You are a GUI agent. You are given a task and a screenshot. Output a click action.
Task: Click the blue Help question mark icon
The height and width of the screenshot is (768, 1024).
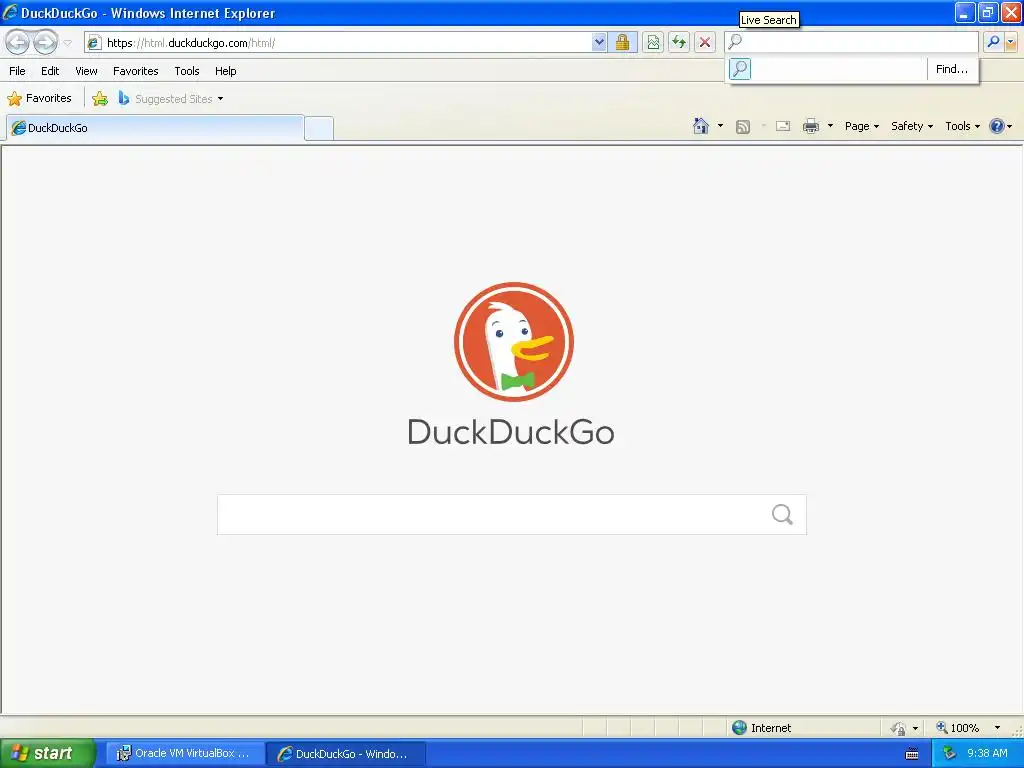click(x=997, y=126)
